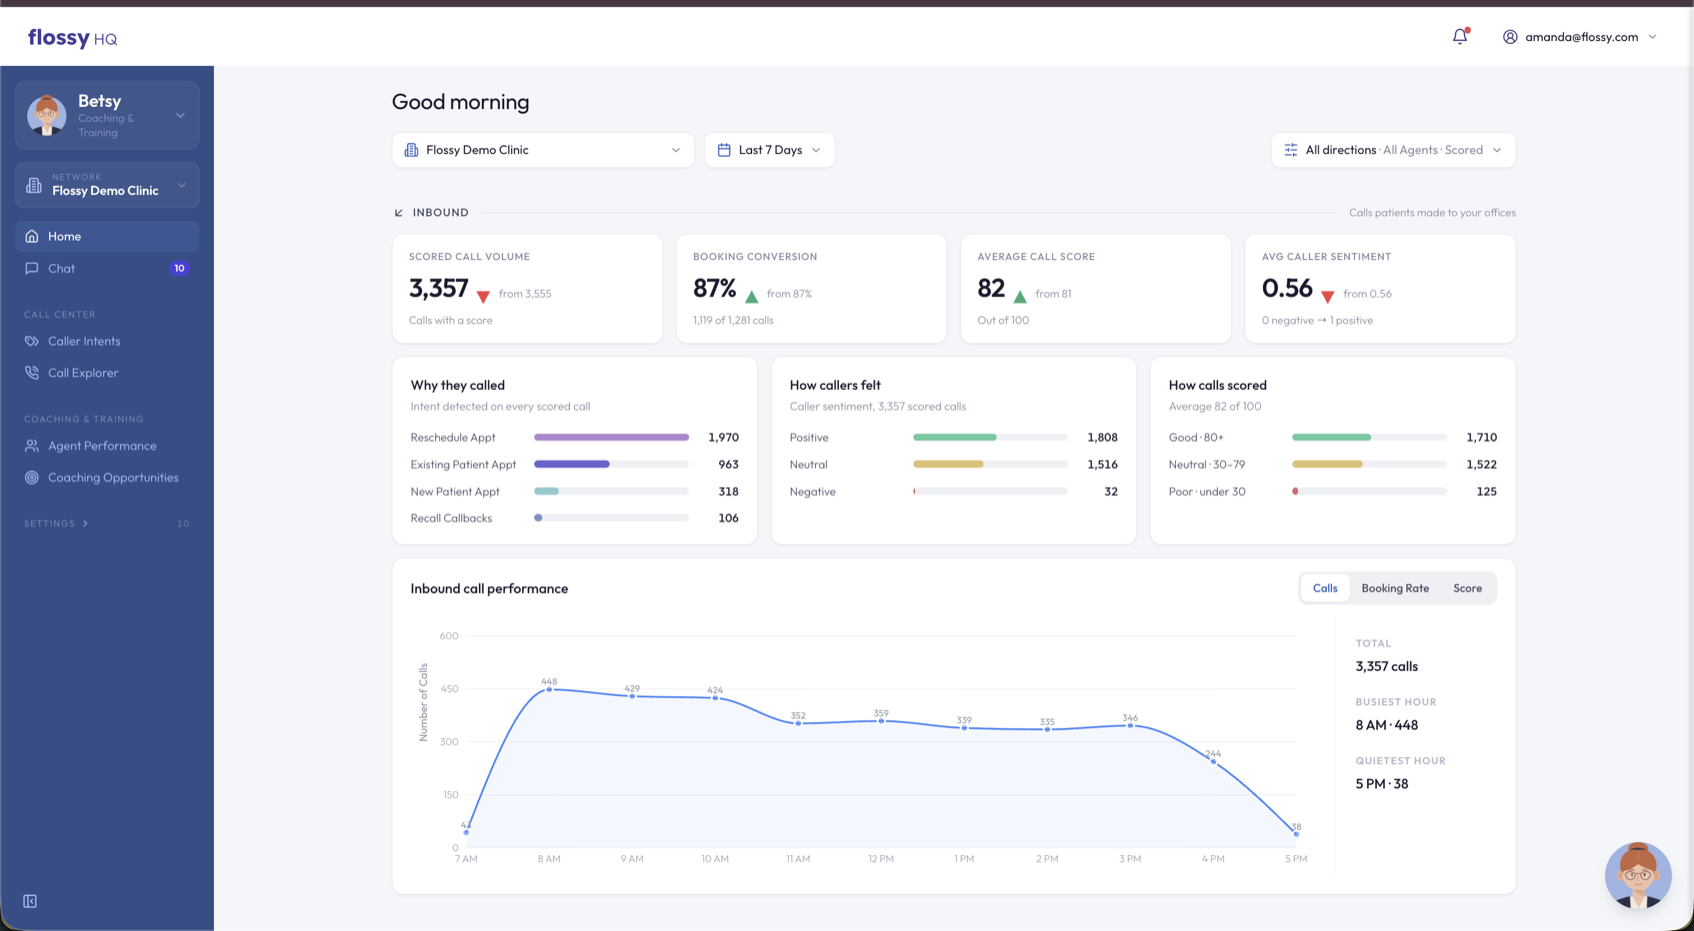Screen dimensions: 1694x931
Task: Click the 'Quietest Hour 5 PM · 38' stat
Action: click(x=1400, y=773)
